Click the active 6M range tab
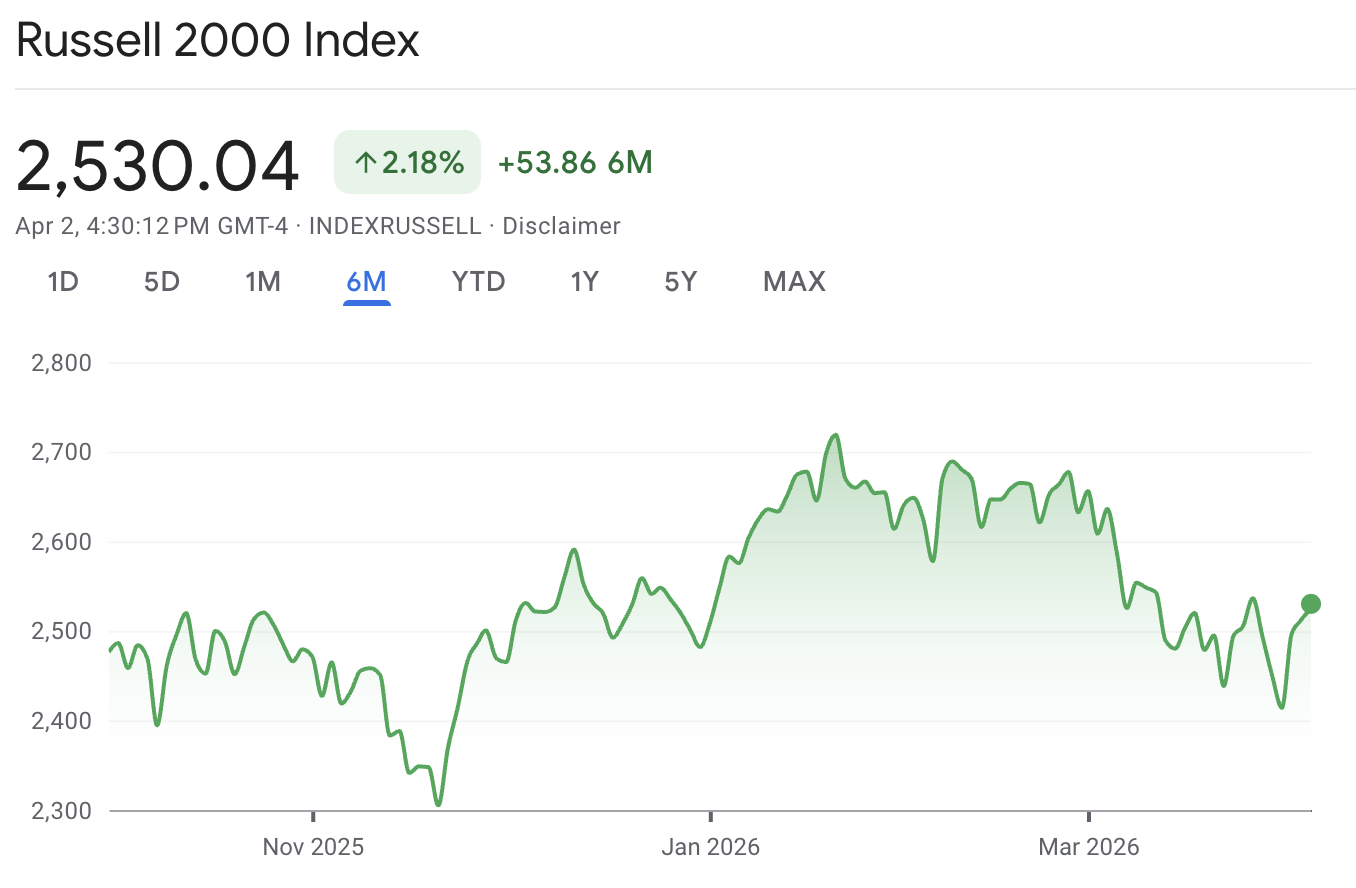Image resolution: width=1356 pixels, height=888 pixels. coord(366,282)
